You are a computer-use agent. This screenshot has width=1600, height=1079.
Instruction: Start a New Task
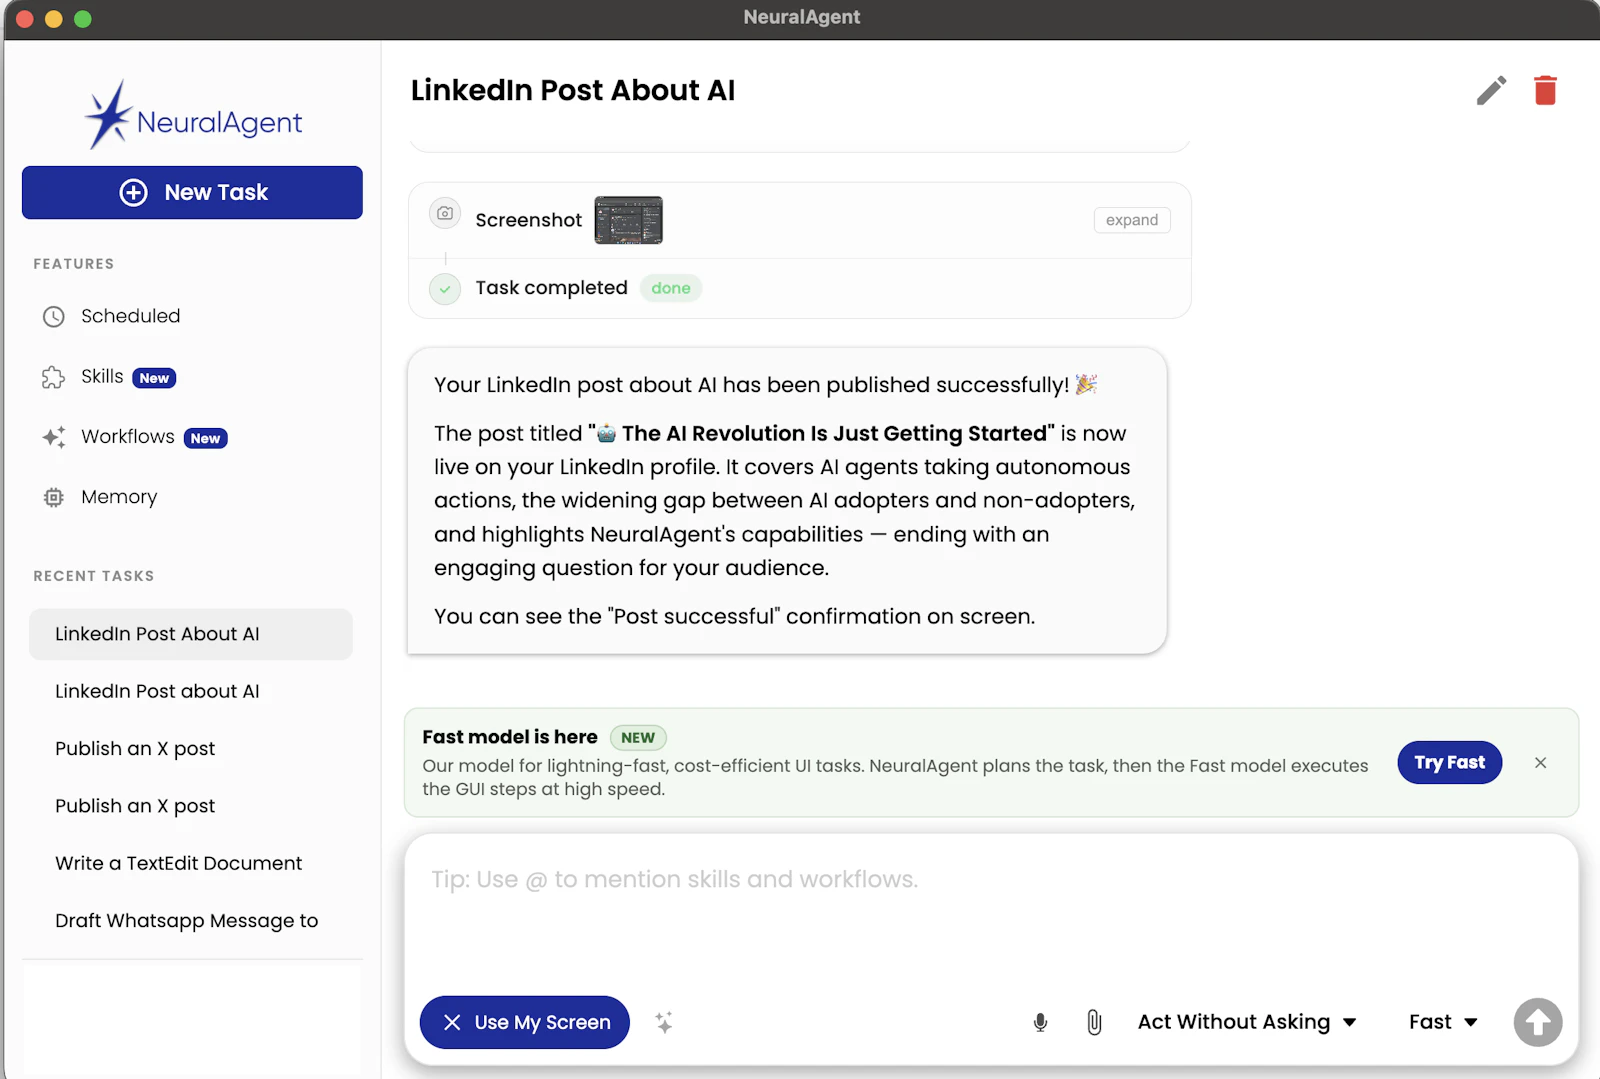192,192
